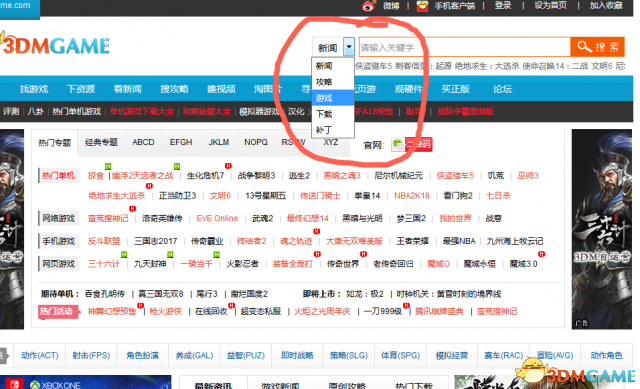
Task: Click 星际争霸重制版 red link
Action: [466, 111]
